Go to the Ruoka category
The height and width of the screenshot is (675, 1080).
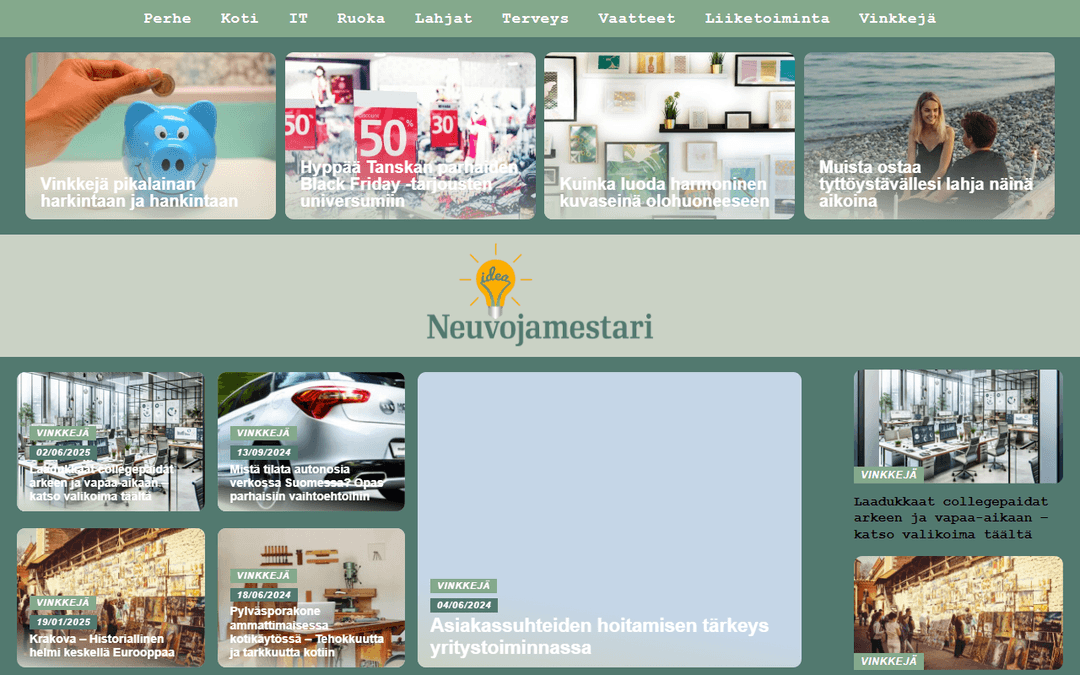pos(361,19)
